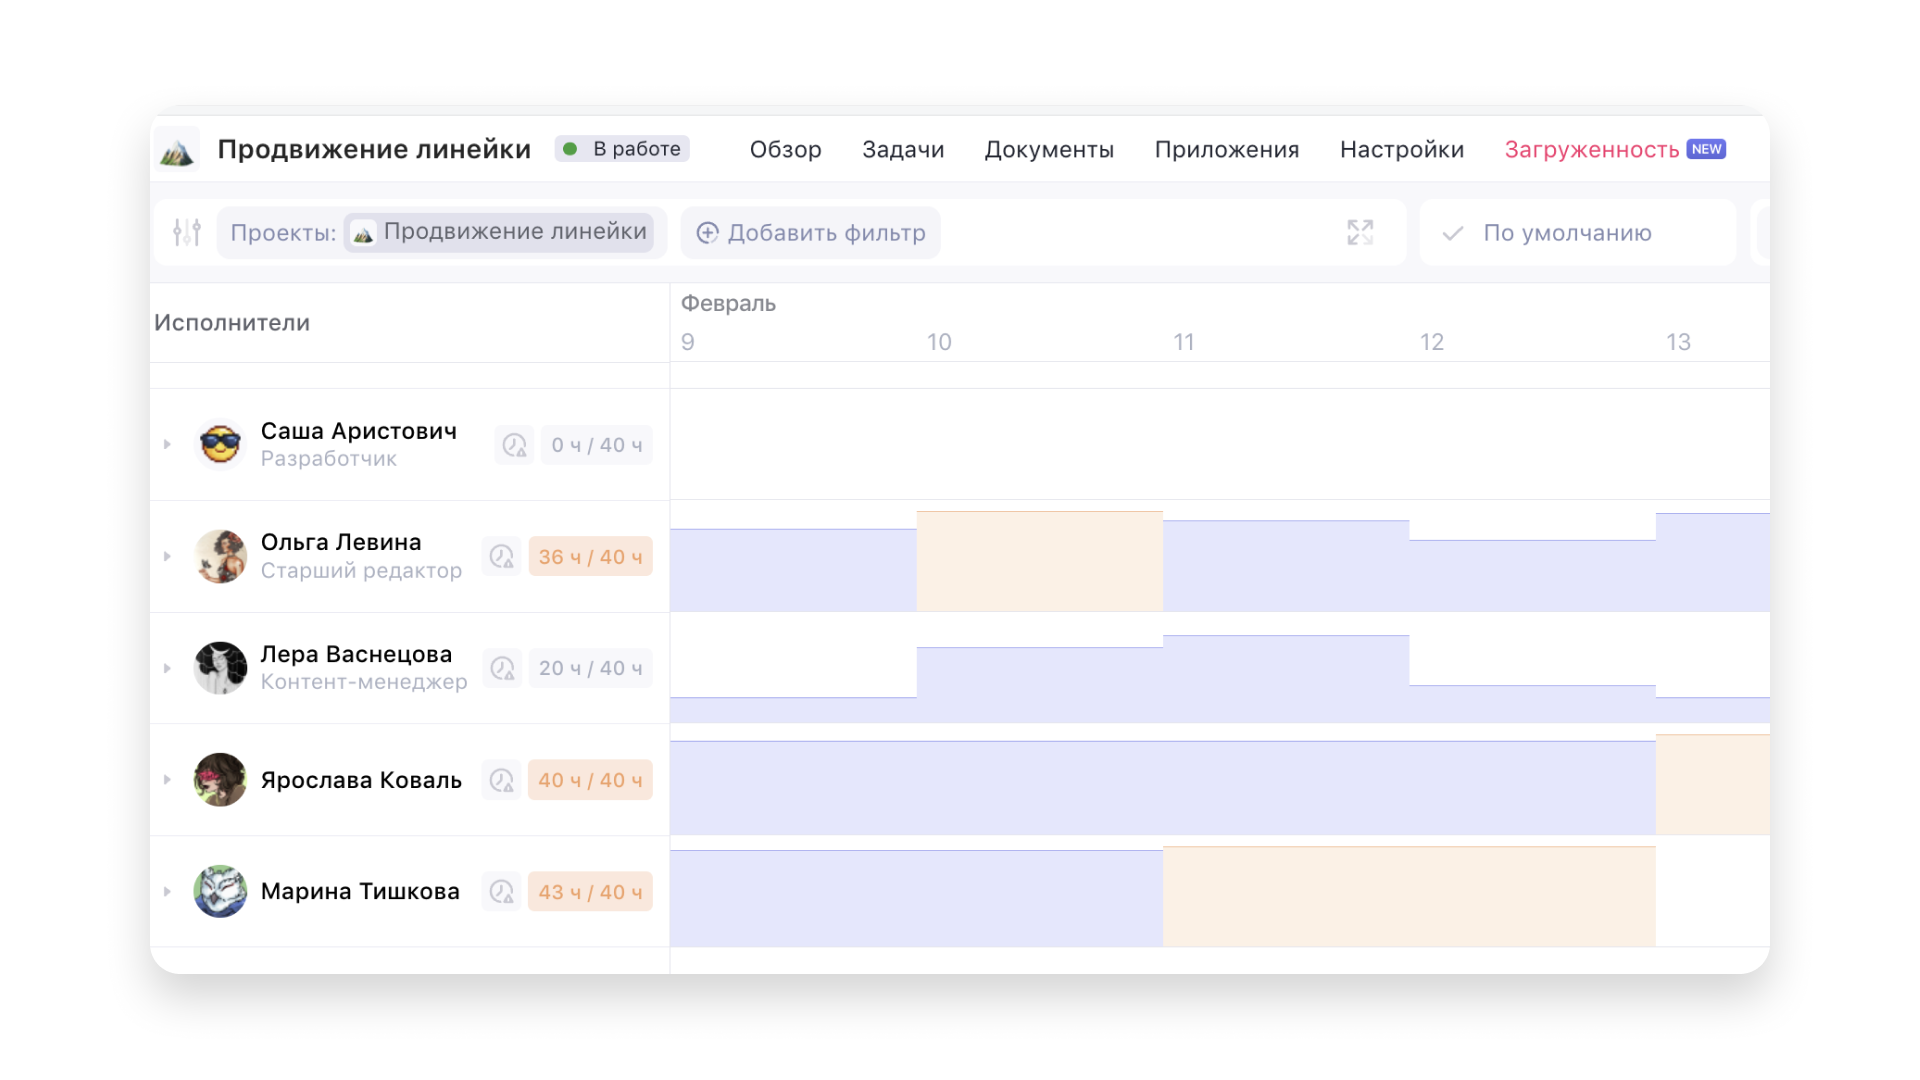Image resolution: width=1920 pixels, height=1080 pixels.
Task: Click the project mountain logo icon
Action: click(x=177, y=150)
